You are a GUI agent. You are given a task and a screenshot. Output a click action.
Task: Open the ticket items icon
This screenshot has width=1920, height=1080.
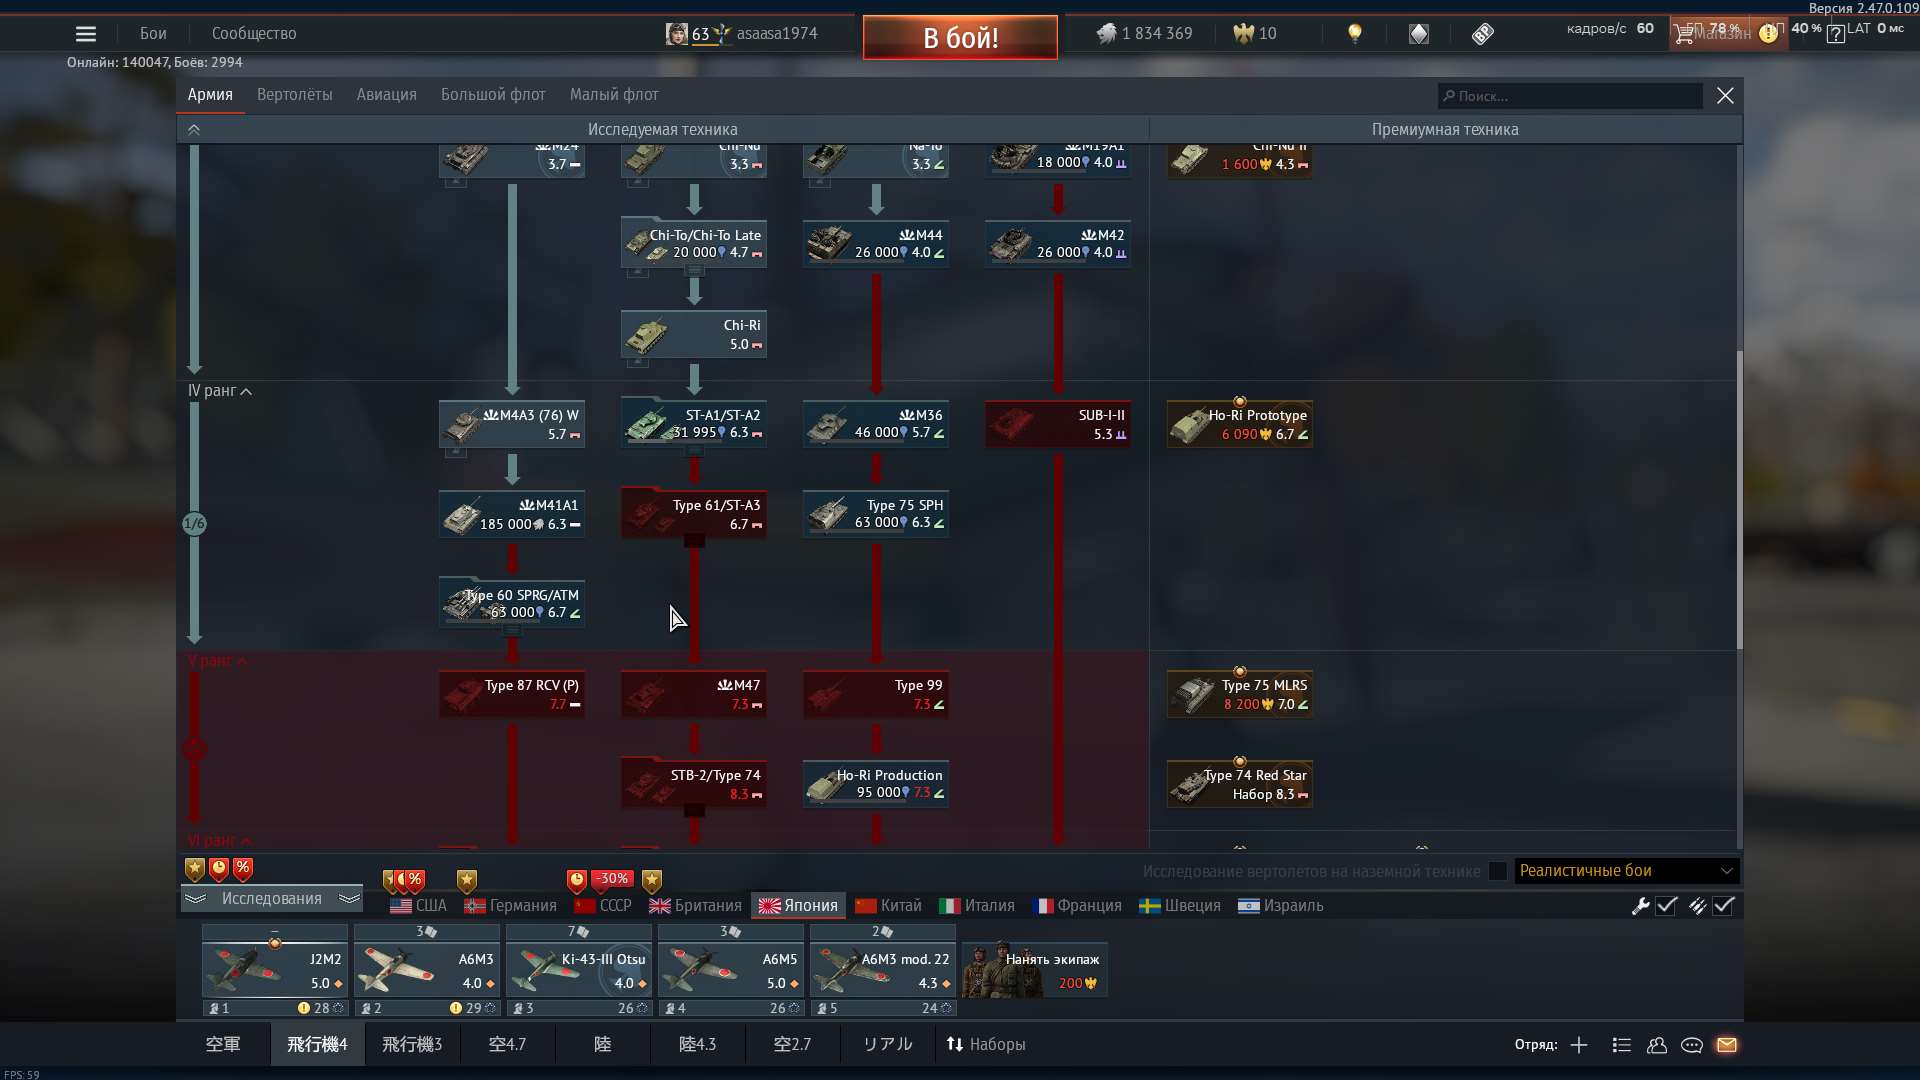pos(1483,34)
